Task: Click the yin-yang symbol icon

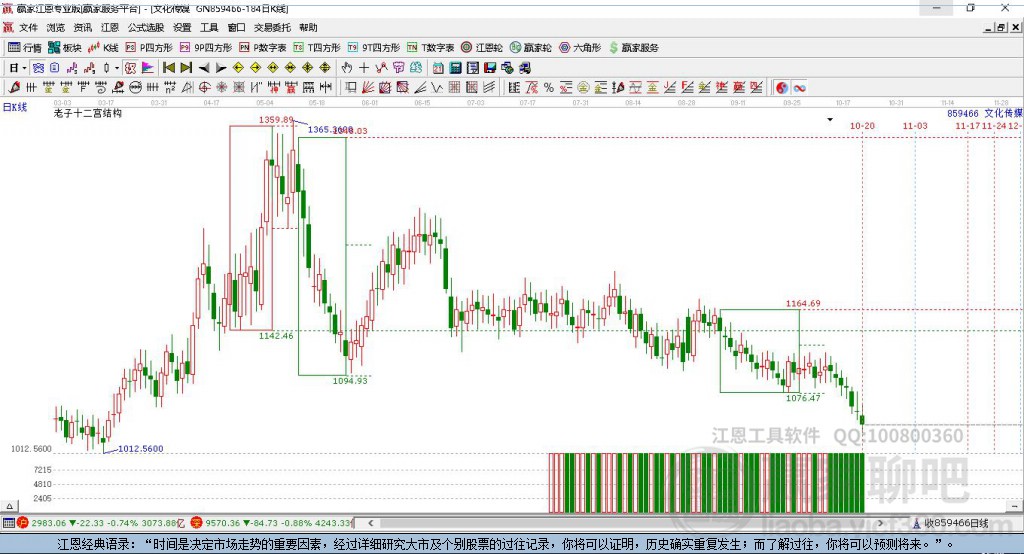Action: [782, 87]
